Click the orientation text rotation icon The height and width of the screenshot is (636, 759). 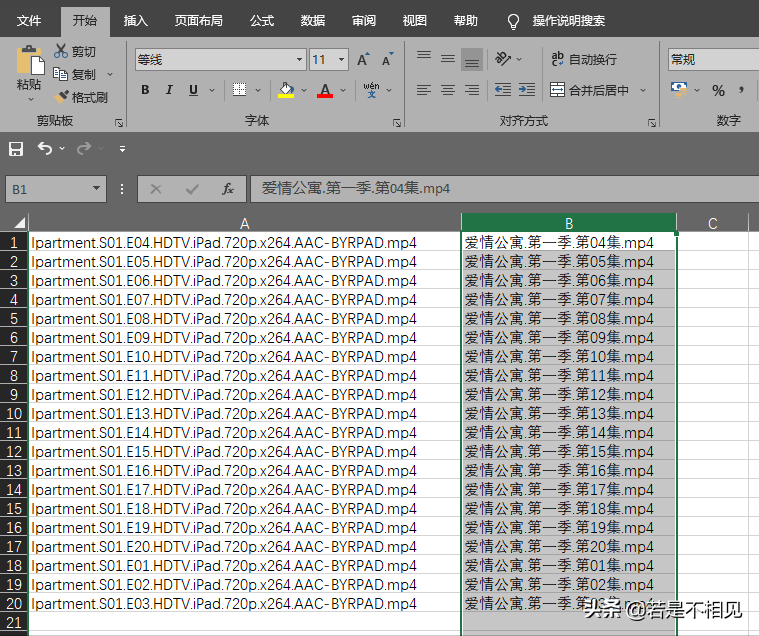tap(503, 59)
